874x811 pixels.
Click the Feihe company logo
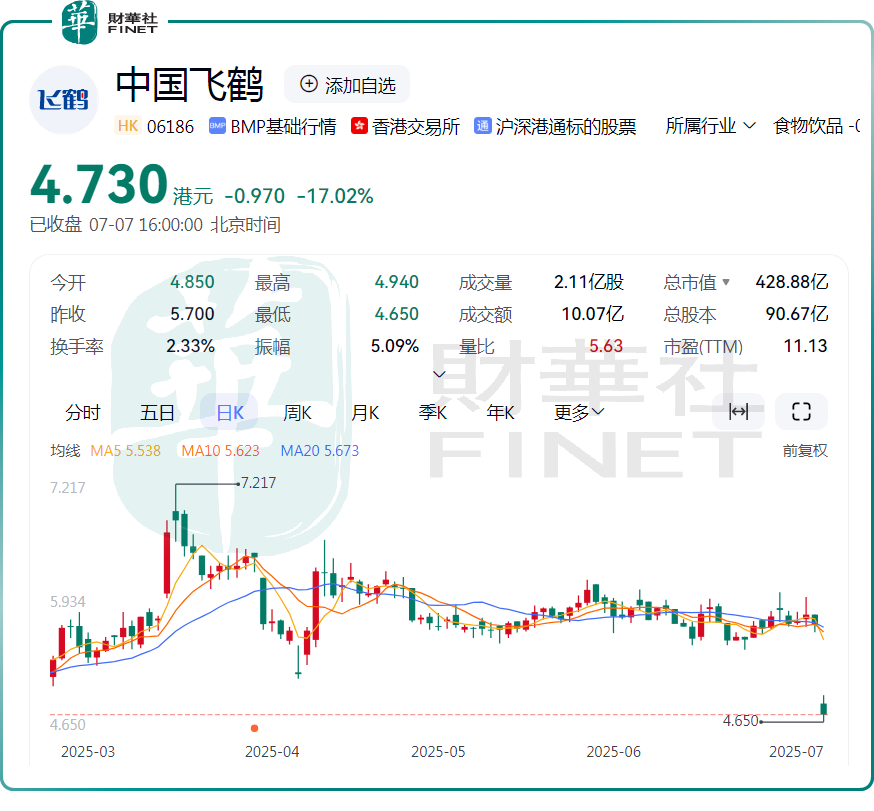pyautogui.click(x=64, y=100)
